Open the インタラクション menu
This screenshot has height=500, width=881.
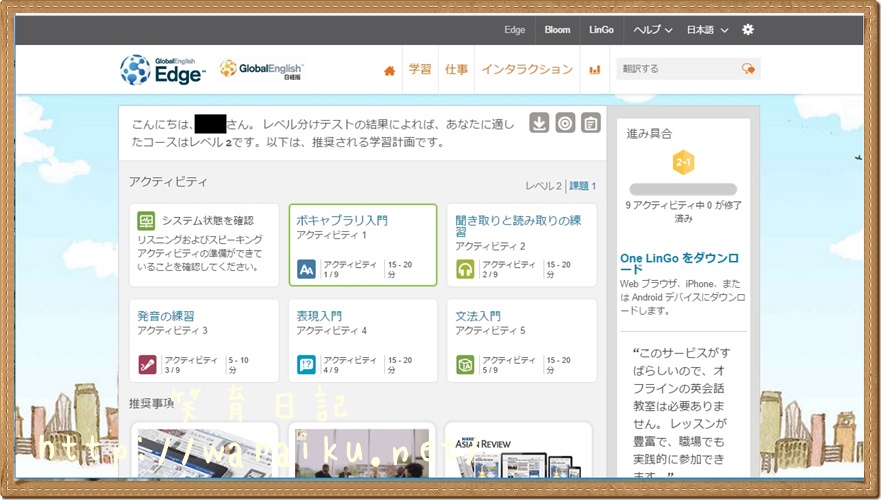pyautogui.click(x=527, y=69)
